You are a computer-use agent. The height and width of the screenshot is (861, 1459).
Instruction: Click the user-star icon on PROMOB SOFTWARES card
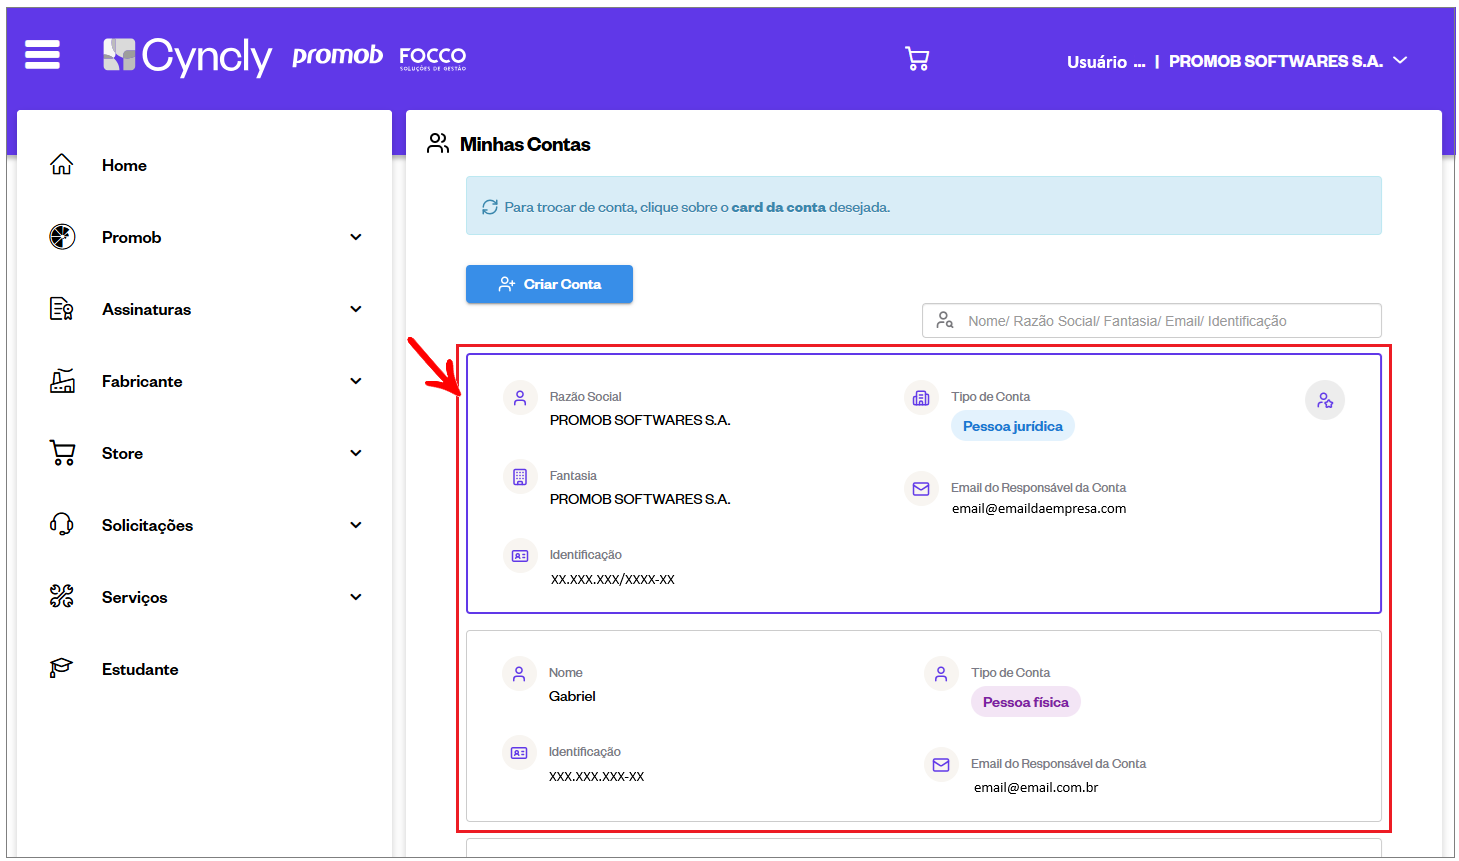(x=1325, y=401)
